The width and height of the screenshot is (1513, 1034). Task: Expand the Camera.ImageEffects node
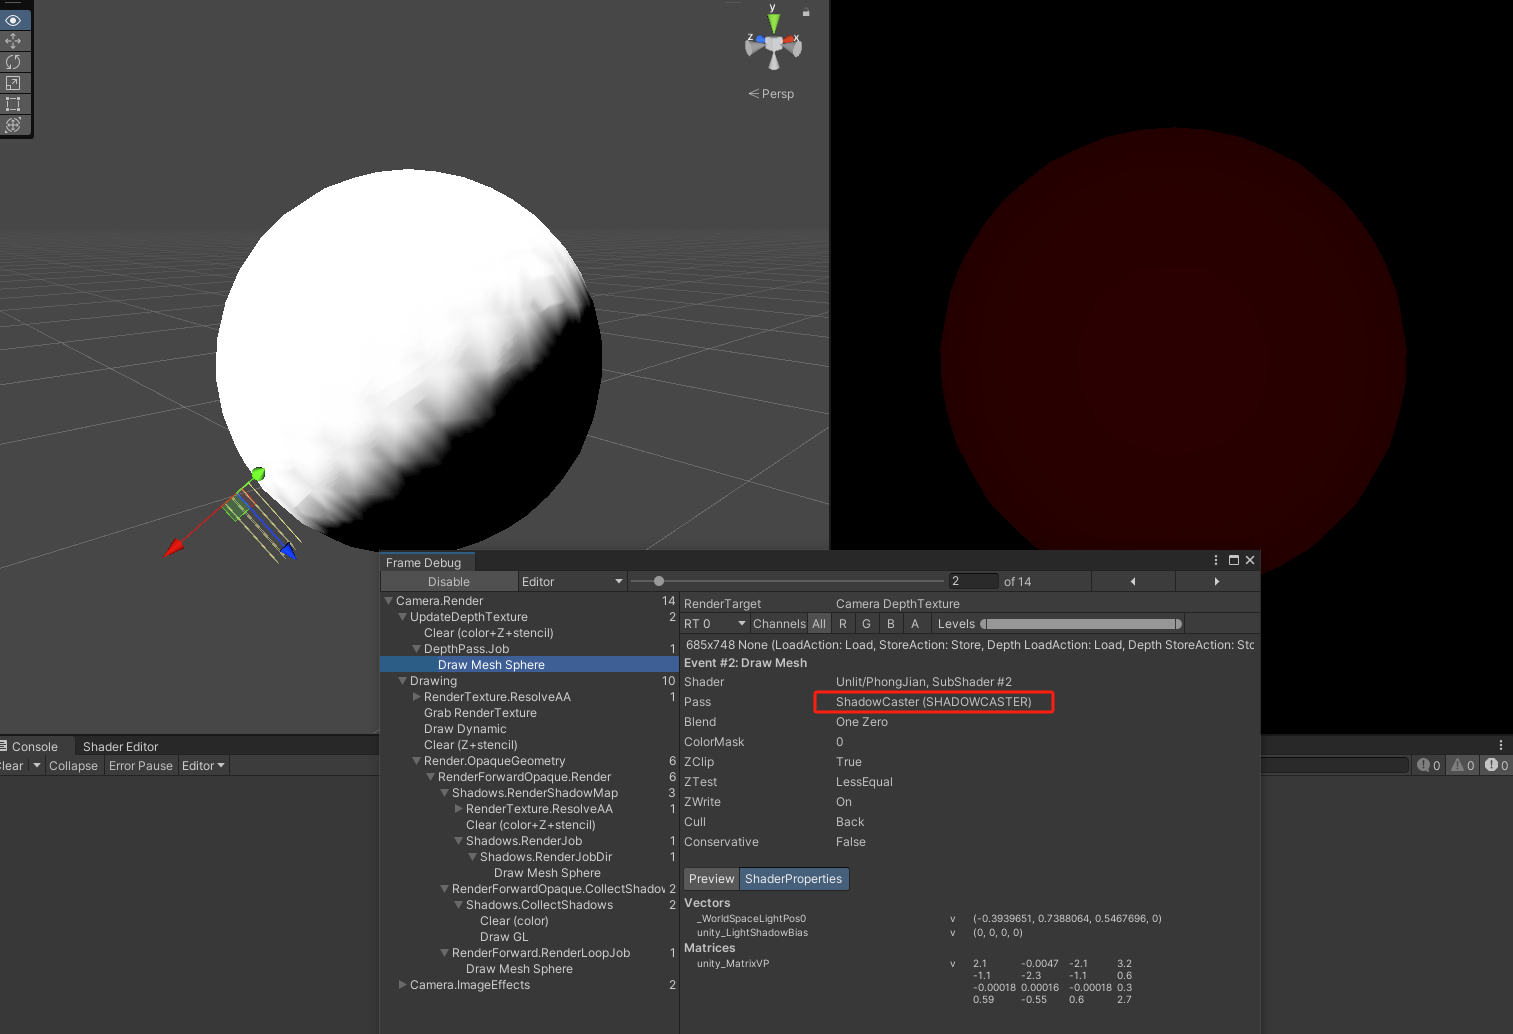(402, 985)
